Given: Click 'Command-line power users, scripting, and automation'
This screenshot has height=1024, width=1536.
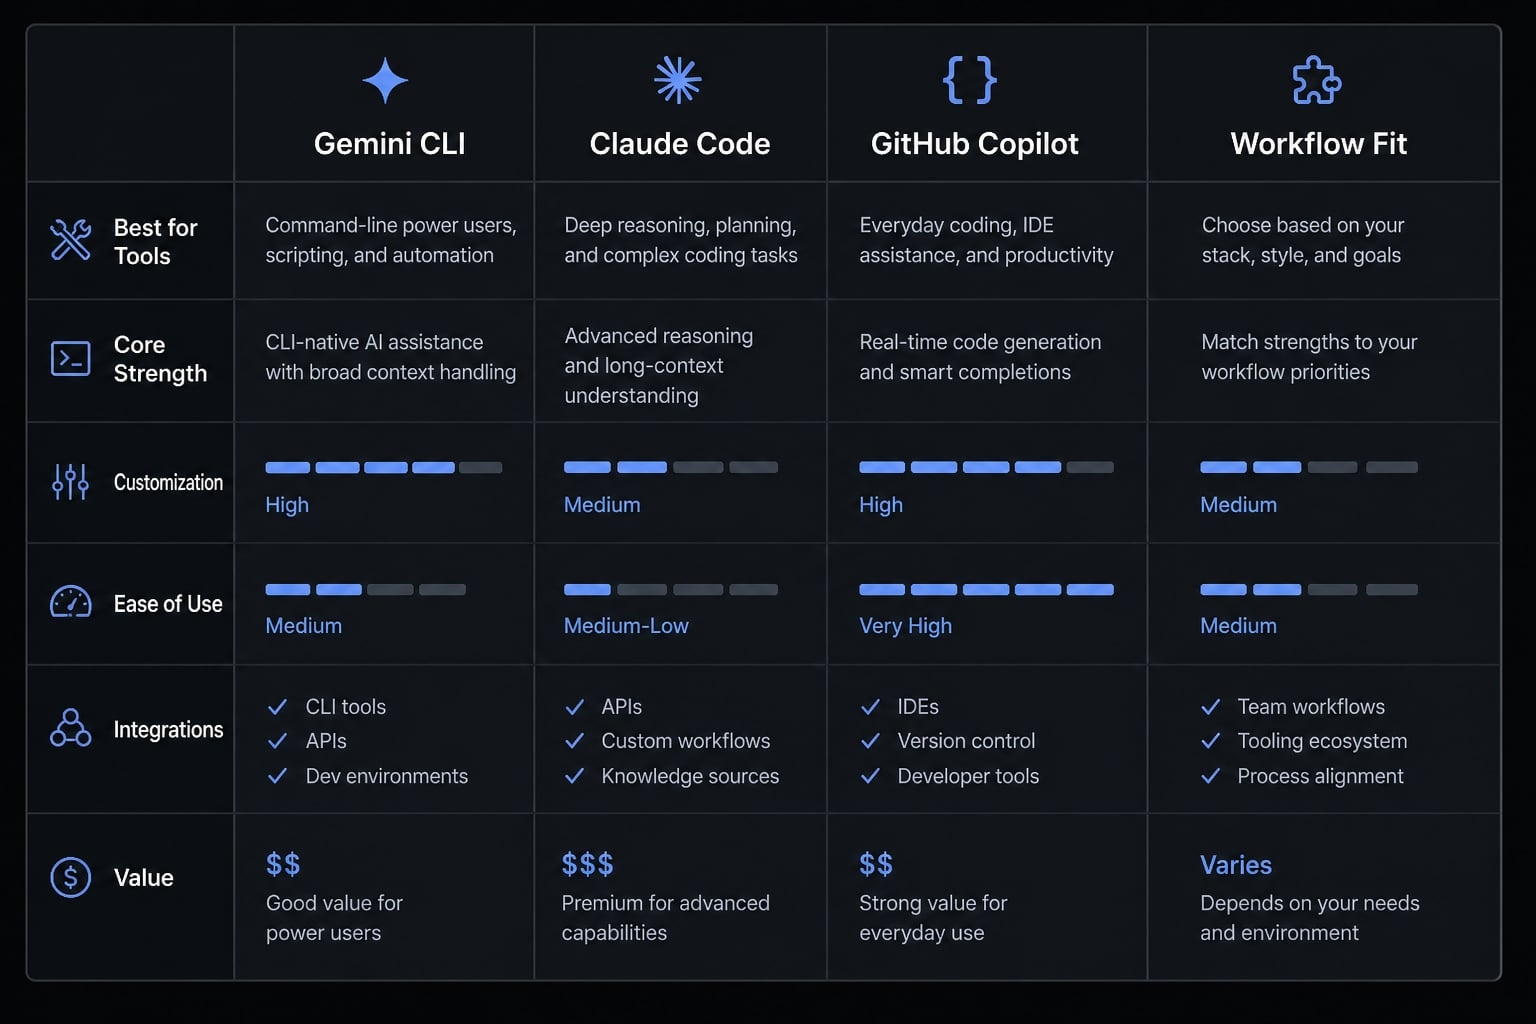Looking at the screenshot, I should click(x=391, y=240).
